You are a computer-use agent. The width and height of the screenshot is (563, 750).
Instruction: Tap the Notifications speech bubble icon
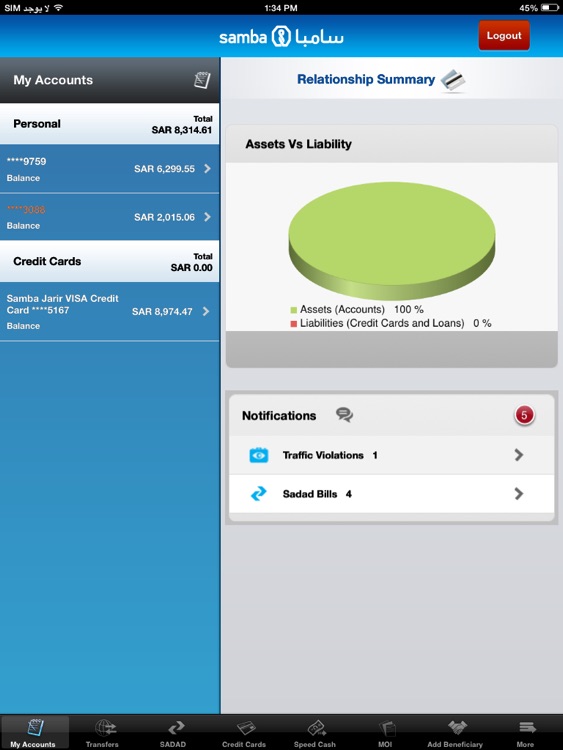(x=344, y=415)
